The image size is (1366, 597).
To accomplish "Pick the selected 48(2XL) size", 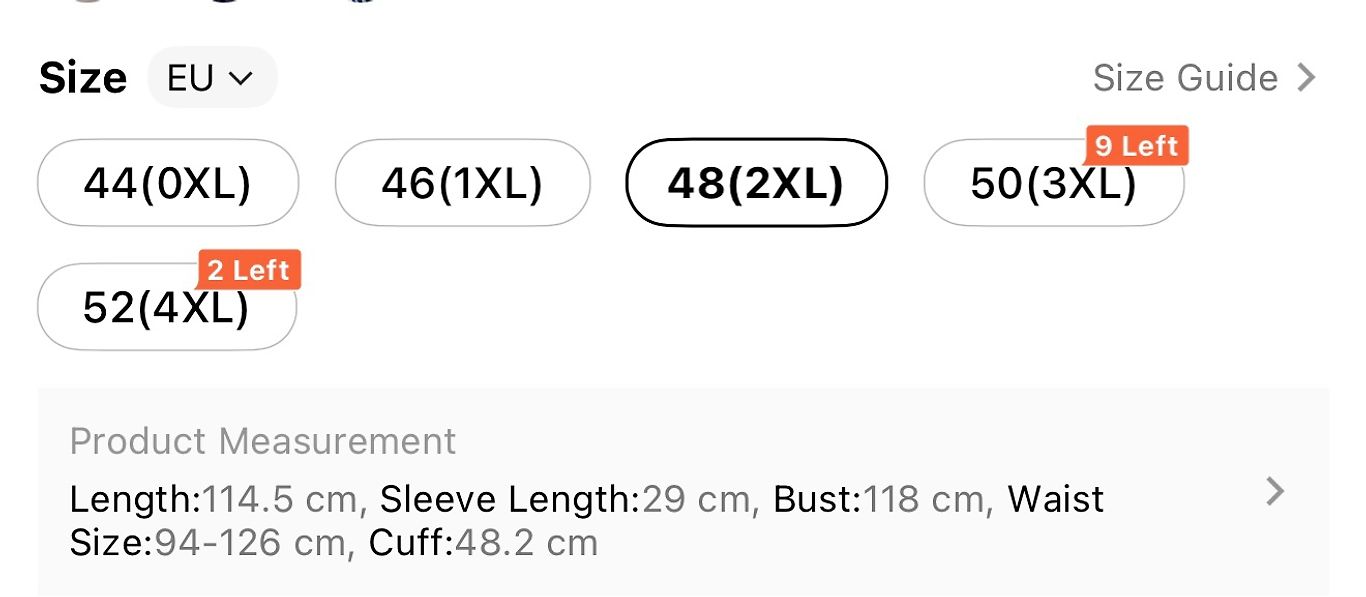I will pyautogui.click(x=756, y=183).
